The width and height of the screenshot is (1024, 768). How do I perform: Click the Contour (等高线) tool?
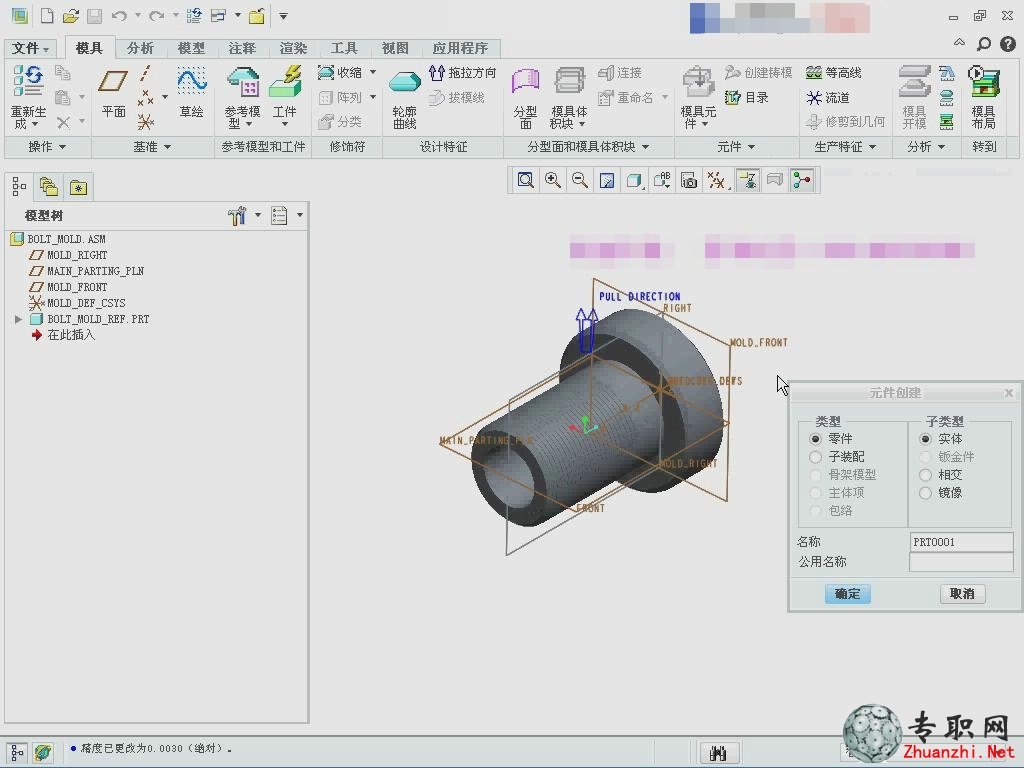(x=833, y=72)
